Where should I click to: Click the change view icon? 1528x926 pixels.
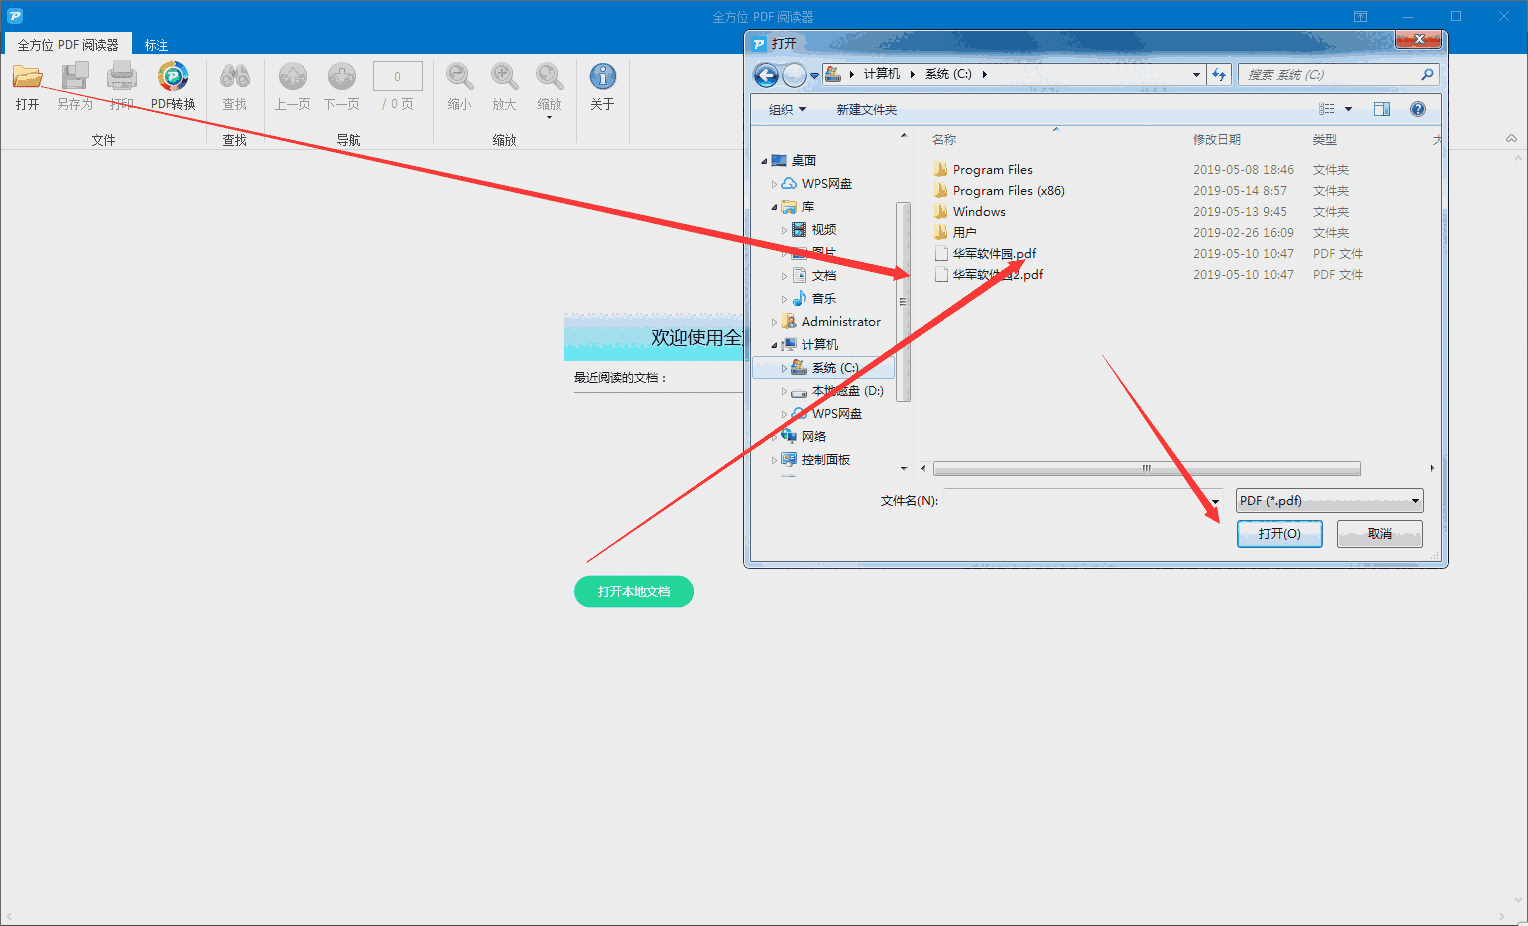tap(1327, 109)
